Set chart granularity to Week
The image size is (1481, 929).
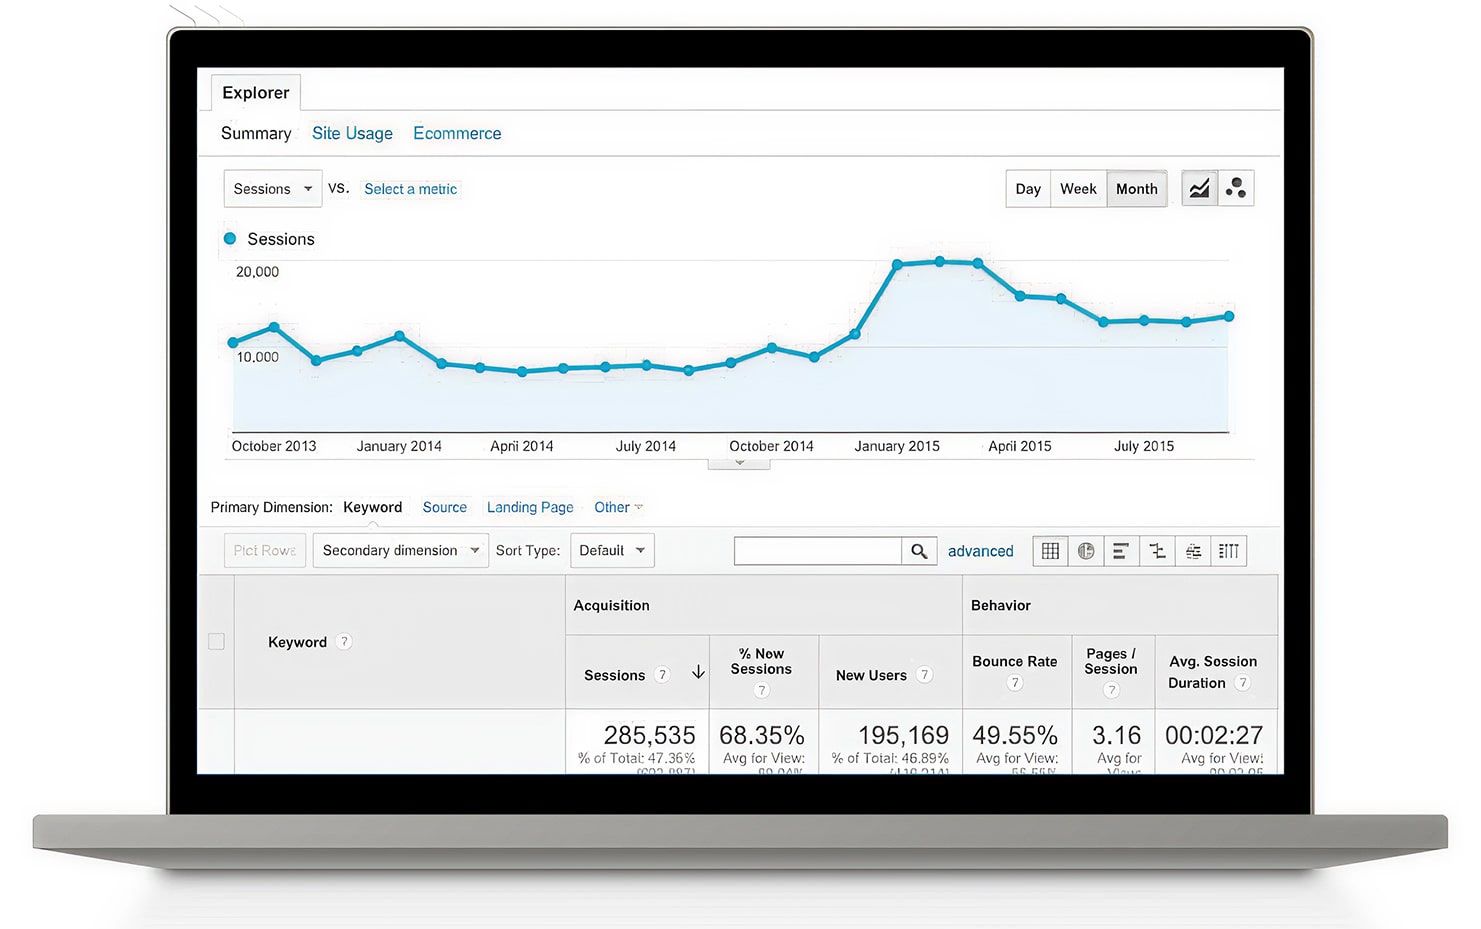pos(1078,189)
